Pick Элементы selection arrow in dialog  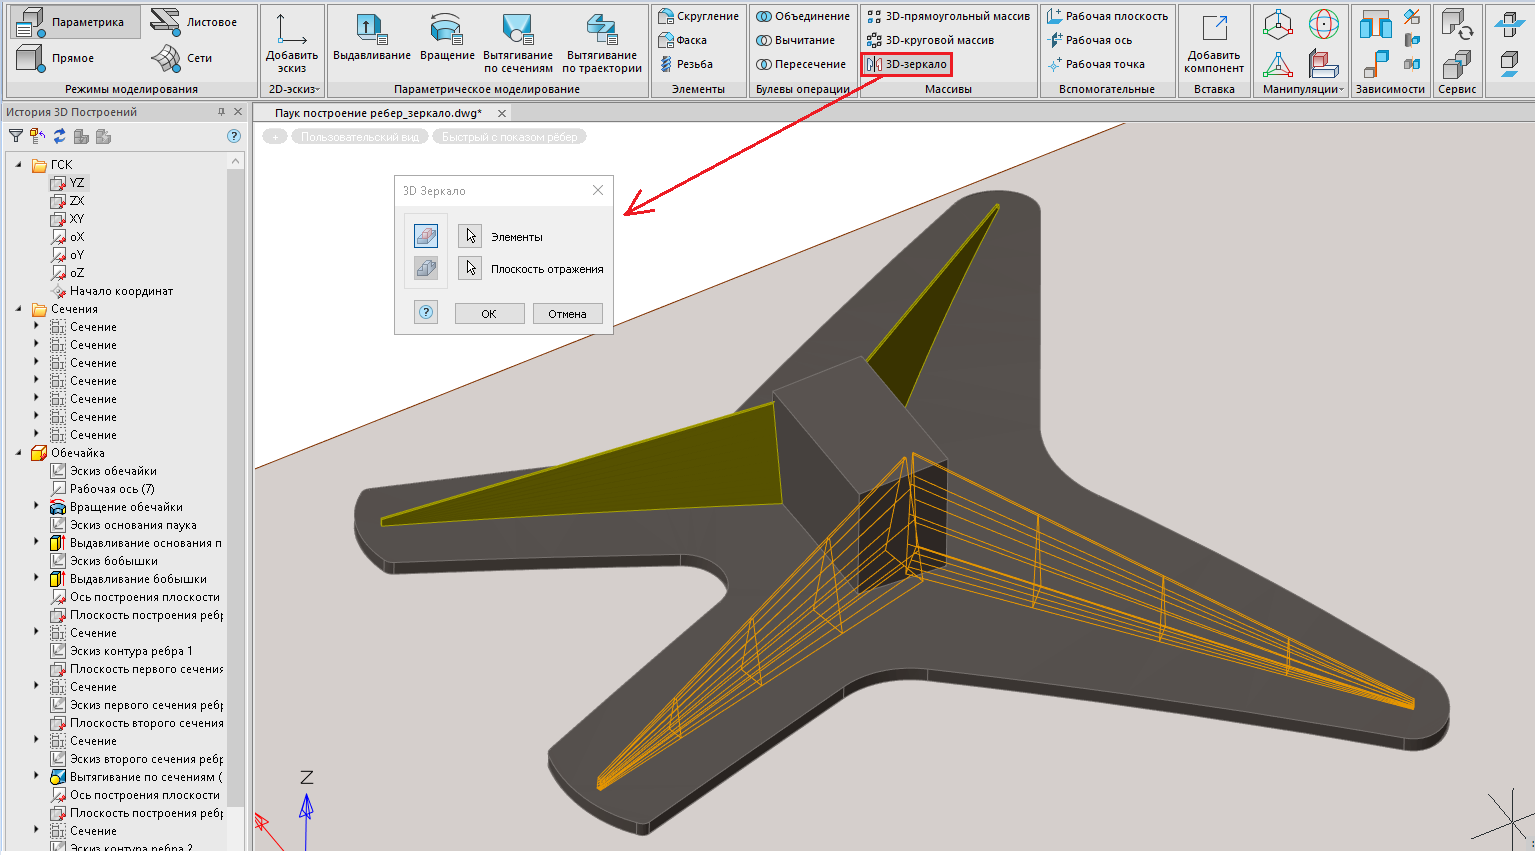tap(470, 237)
